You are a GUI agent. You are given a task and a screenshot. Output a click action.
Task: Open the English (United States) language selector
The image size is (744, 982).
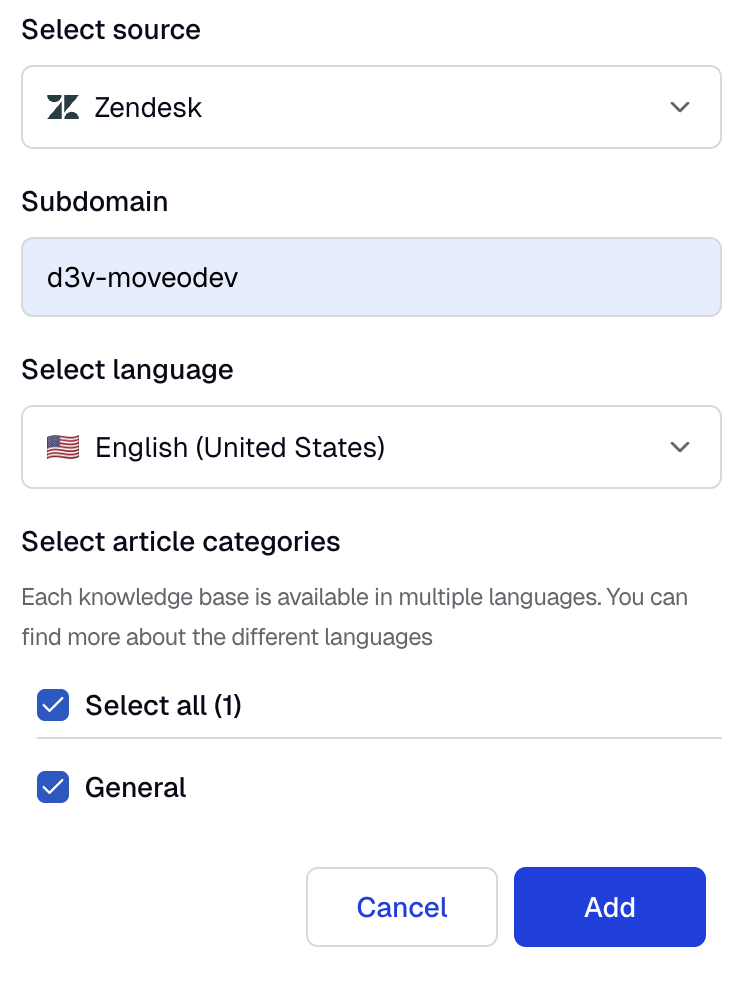click(371, 447)
